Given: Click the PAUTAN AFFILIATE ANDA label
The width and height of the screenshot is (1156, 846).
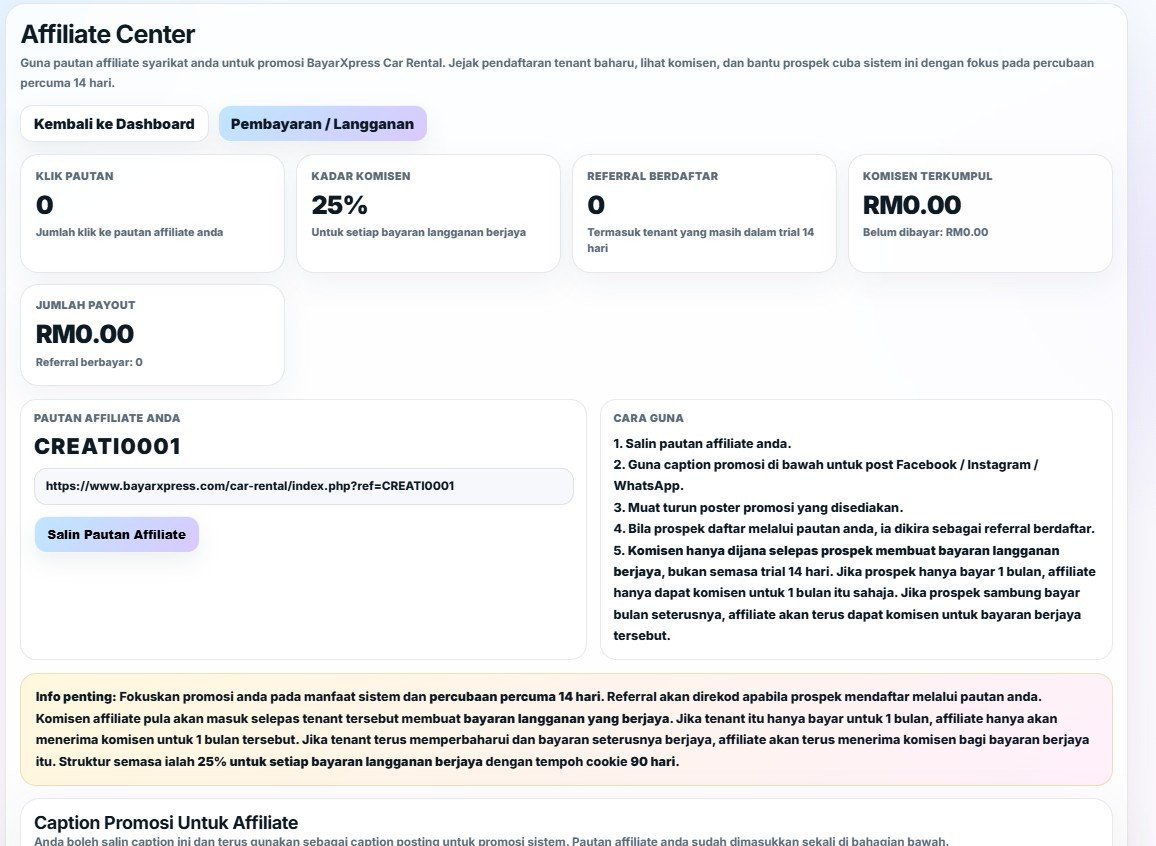Looking at the screenshot, I should (106, 418).
